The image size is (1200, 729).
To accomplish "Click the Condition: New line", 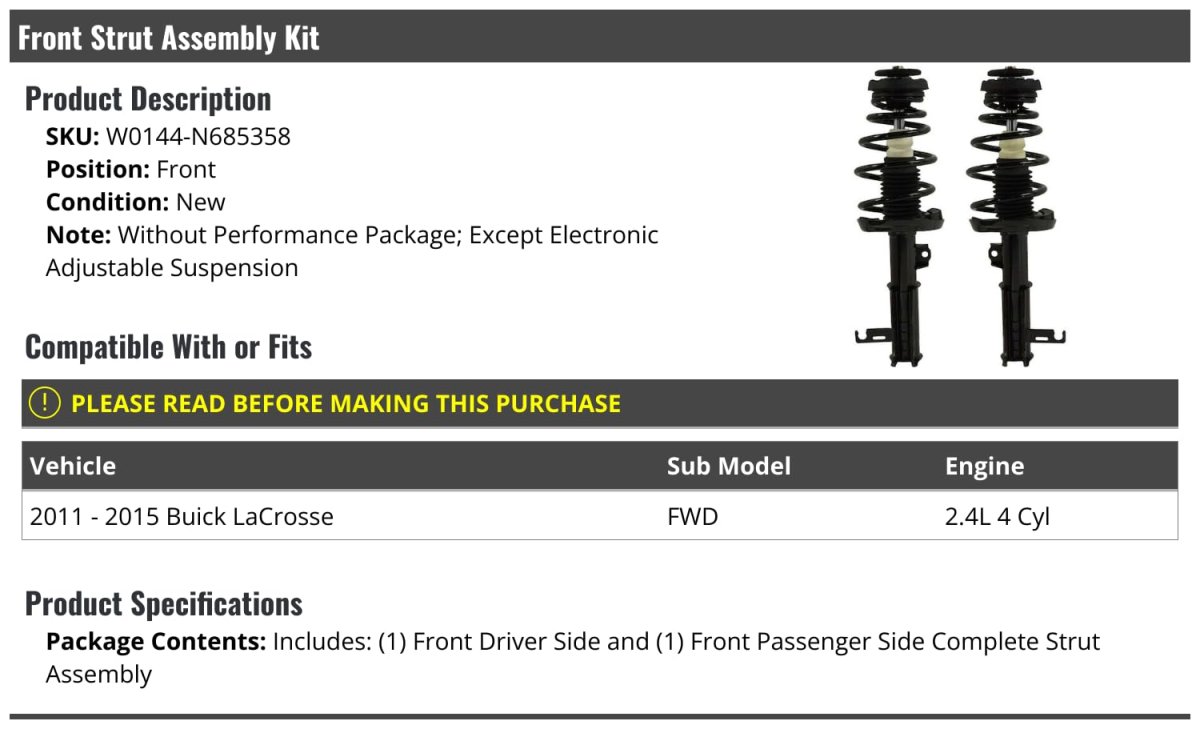I will click(x=136, y=202).
